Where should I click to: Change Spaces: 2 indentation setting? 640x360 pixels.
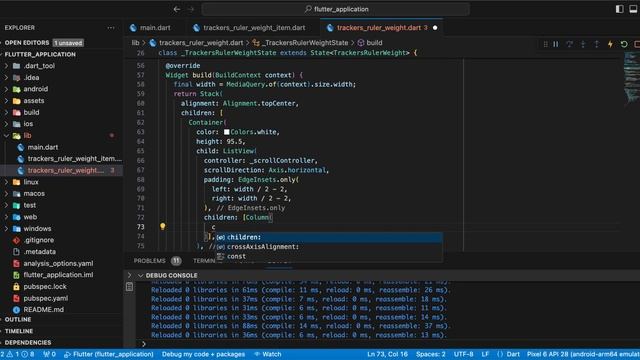[431, 354]
